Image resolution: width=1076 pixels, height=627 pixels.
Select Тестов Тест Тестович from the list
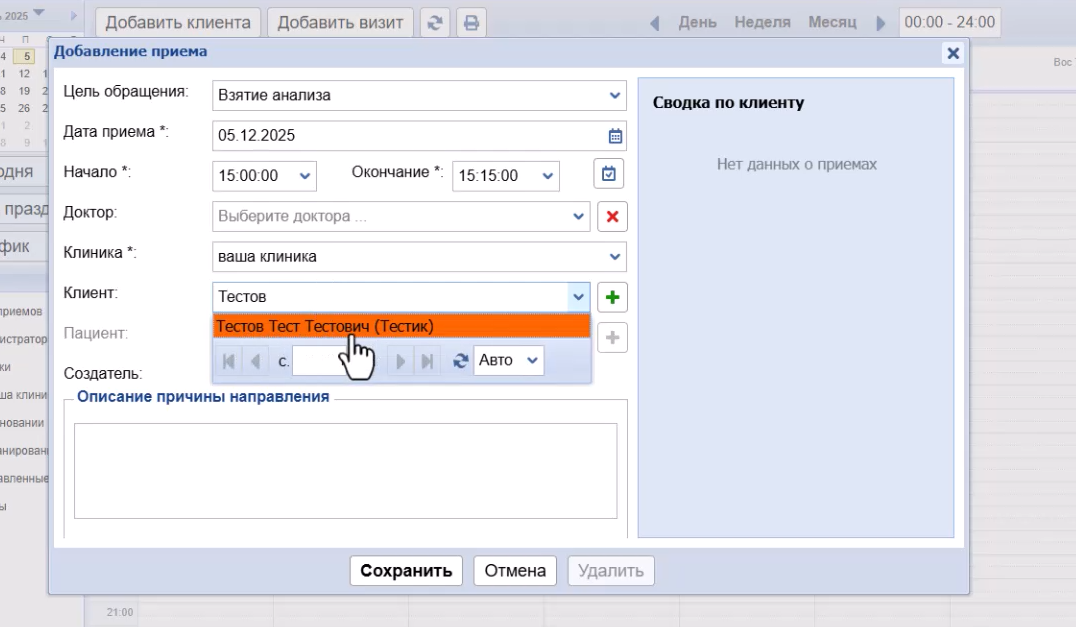(325, 326)
